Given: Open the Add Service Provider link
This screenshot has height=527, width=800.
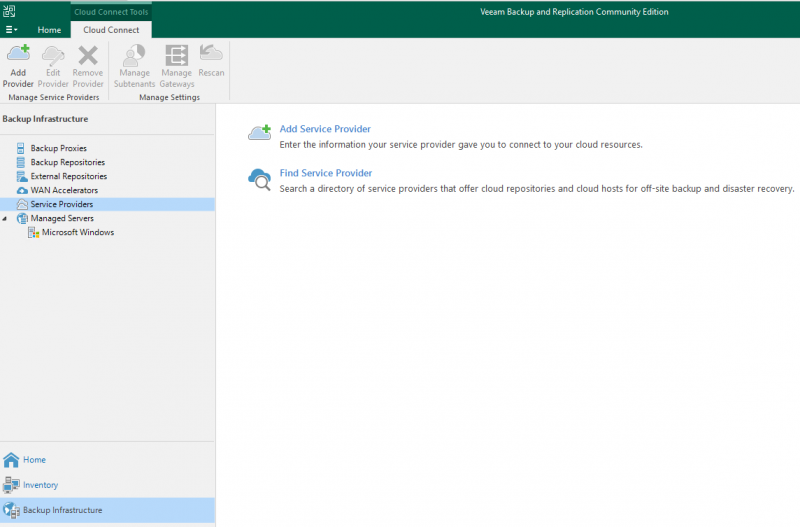Looking at the screenshot, I should [325, 129].
